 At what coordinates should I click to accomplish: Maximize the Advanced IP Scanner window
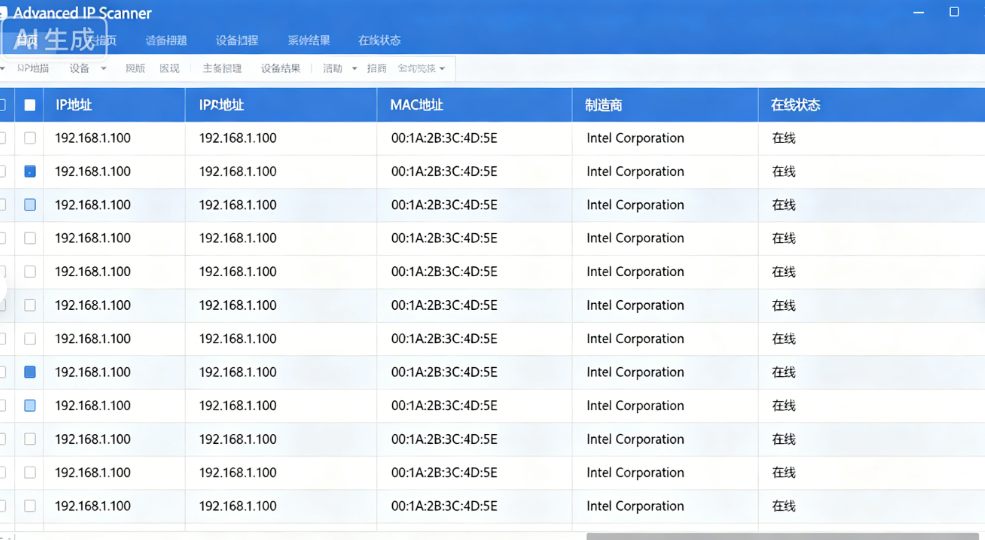tap(953, 12)
